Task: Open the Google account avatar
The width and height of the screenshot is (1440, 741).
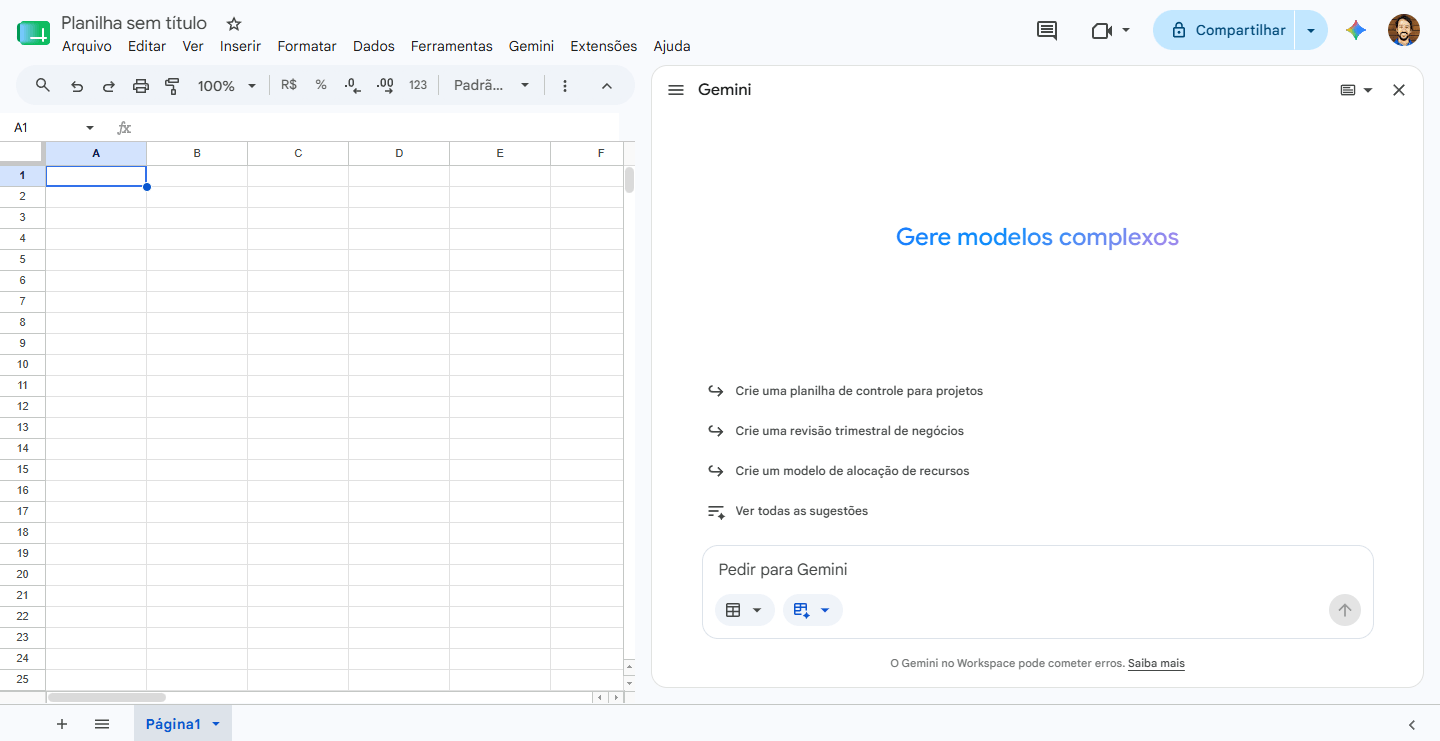Action: click(1404, 30)
